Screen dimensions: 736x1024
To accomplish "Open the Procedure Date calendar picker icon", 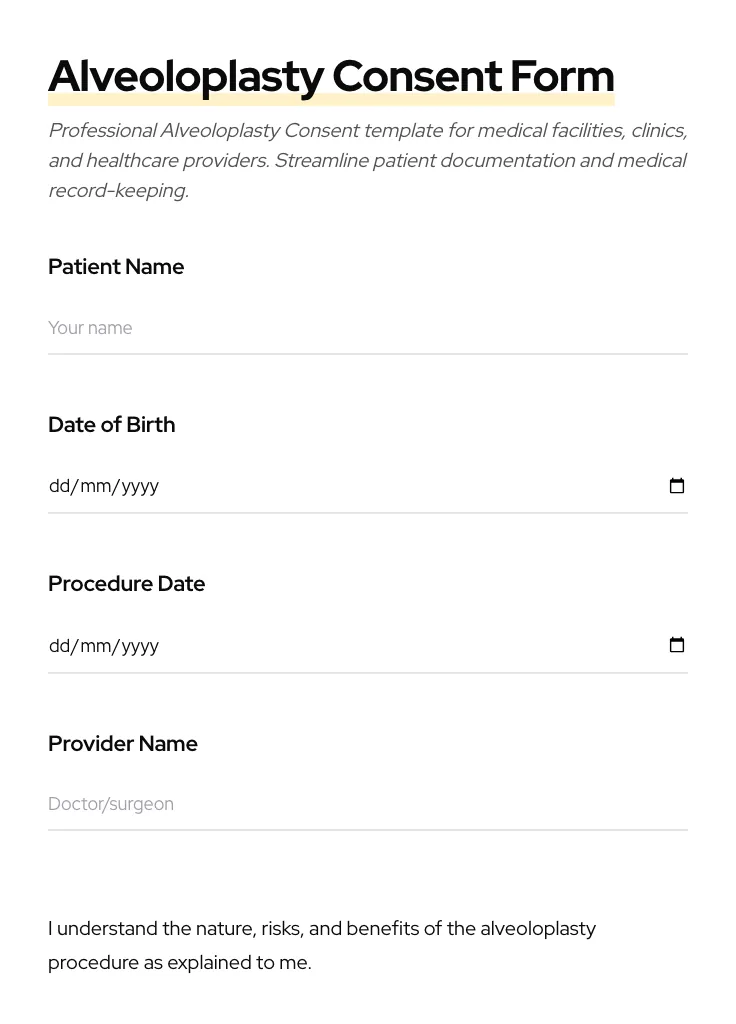I will coord(677,645).
